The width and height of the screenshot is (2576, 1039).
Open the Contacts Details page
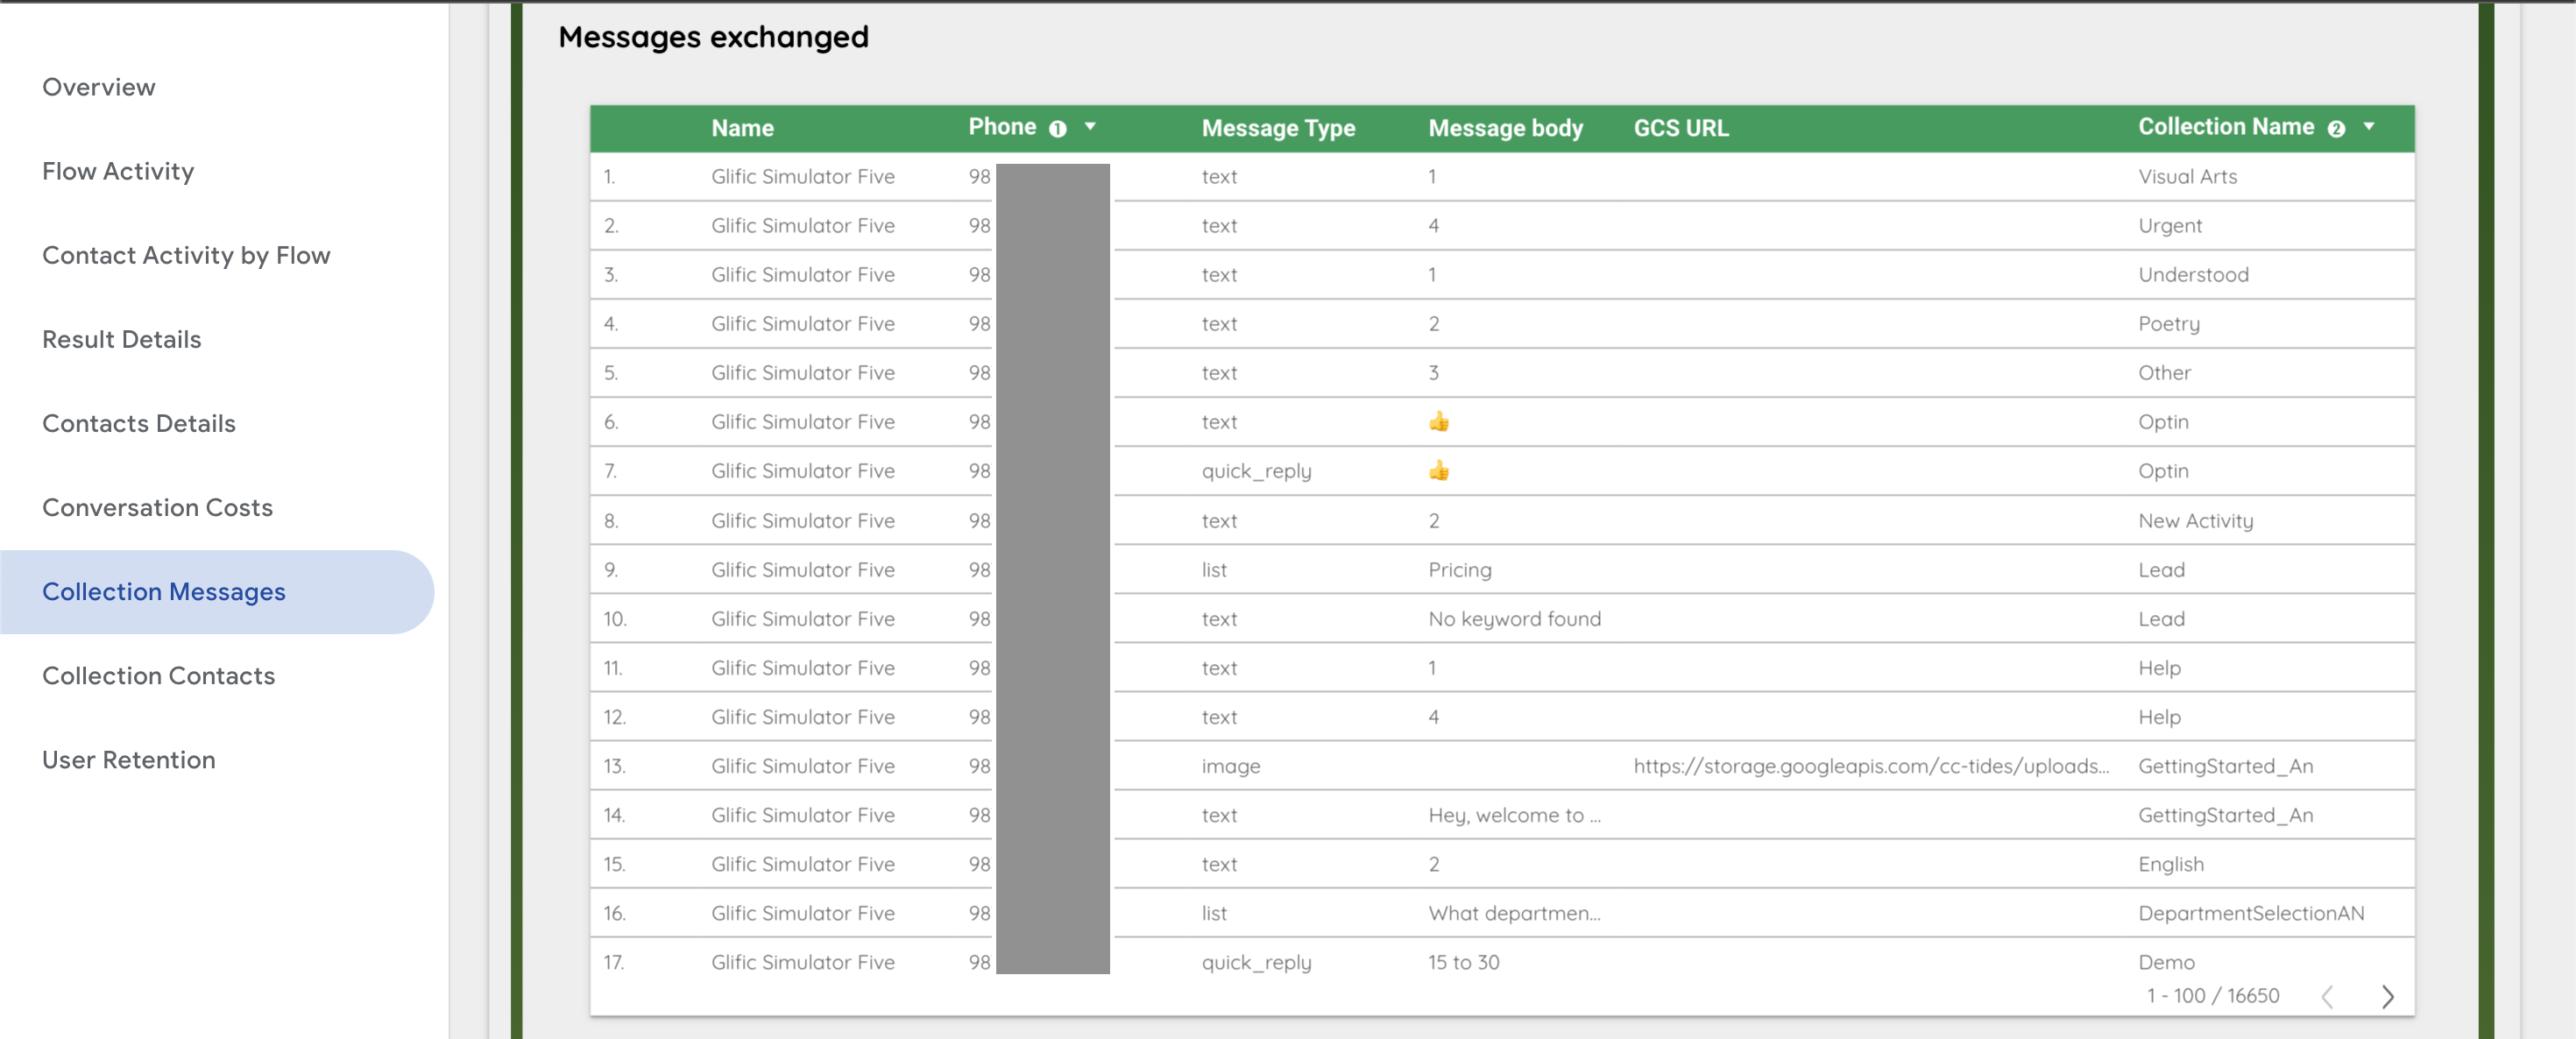coord(138,423)
